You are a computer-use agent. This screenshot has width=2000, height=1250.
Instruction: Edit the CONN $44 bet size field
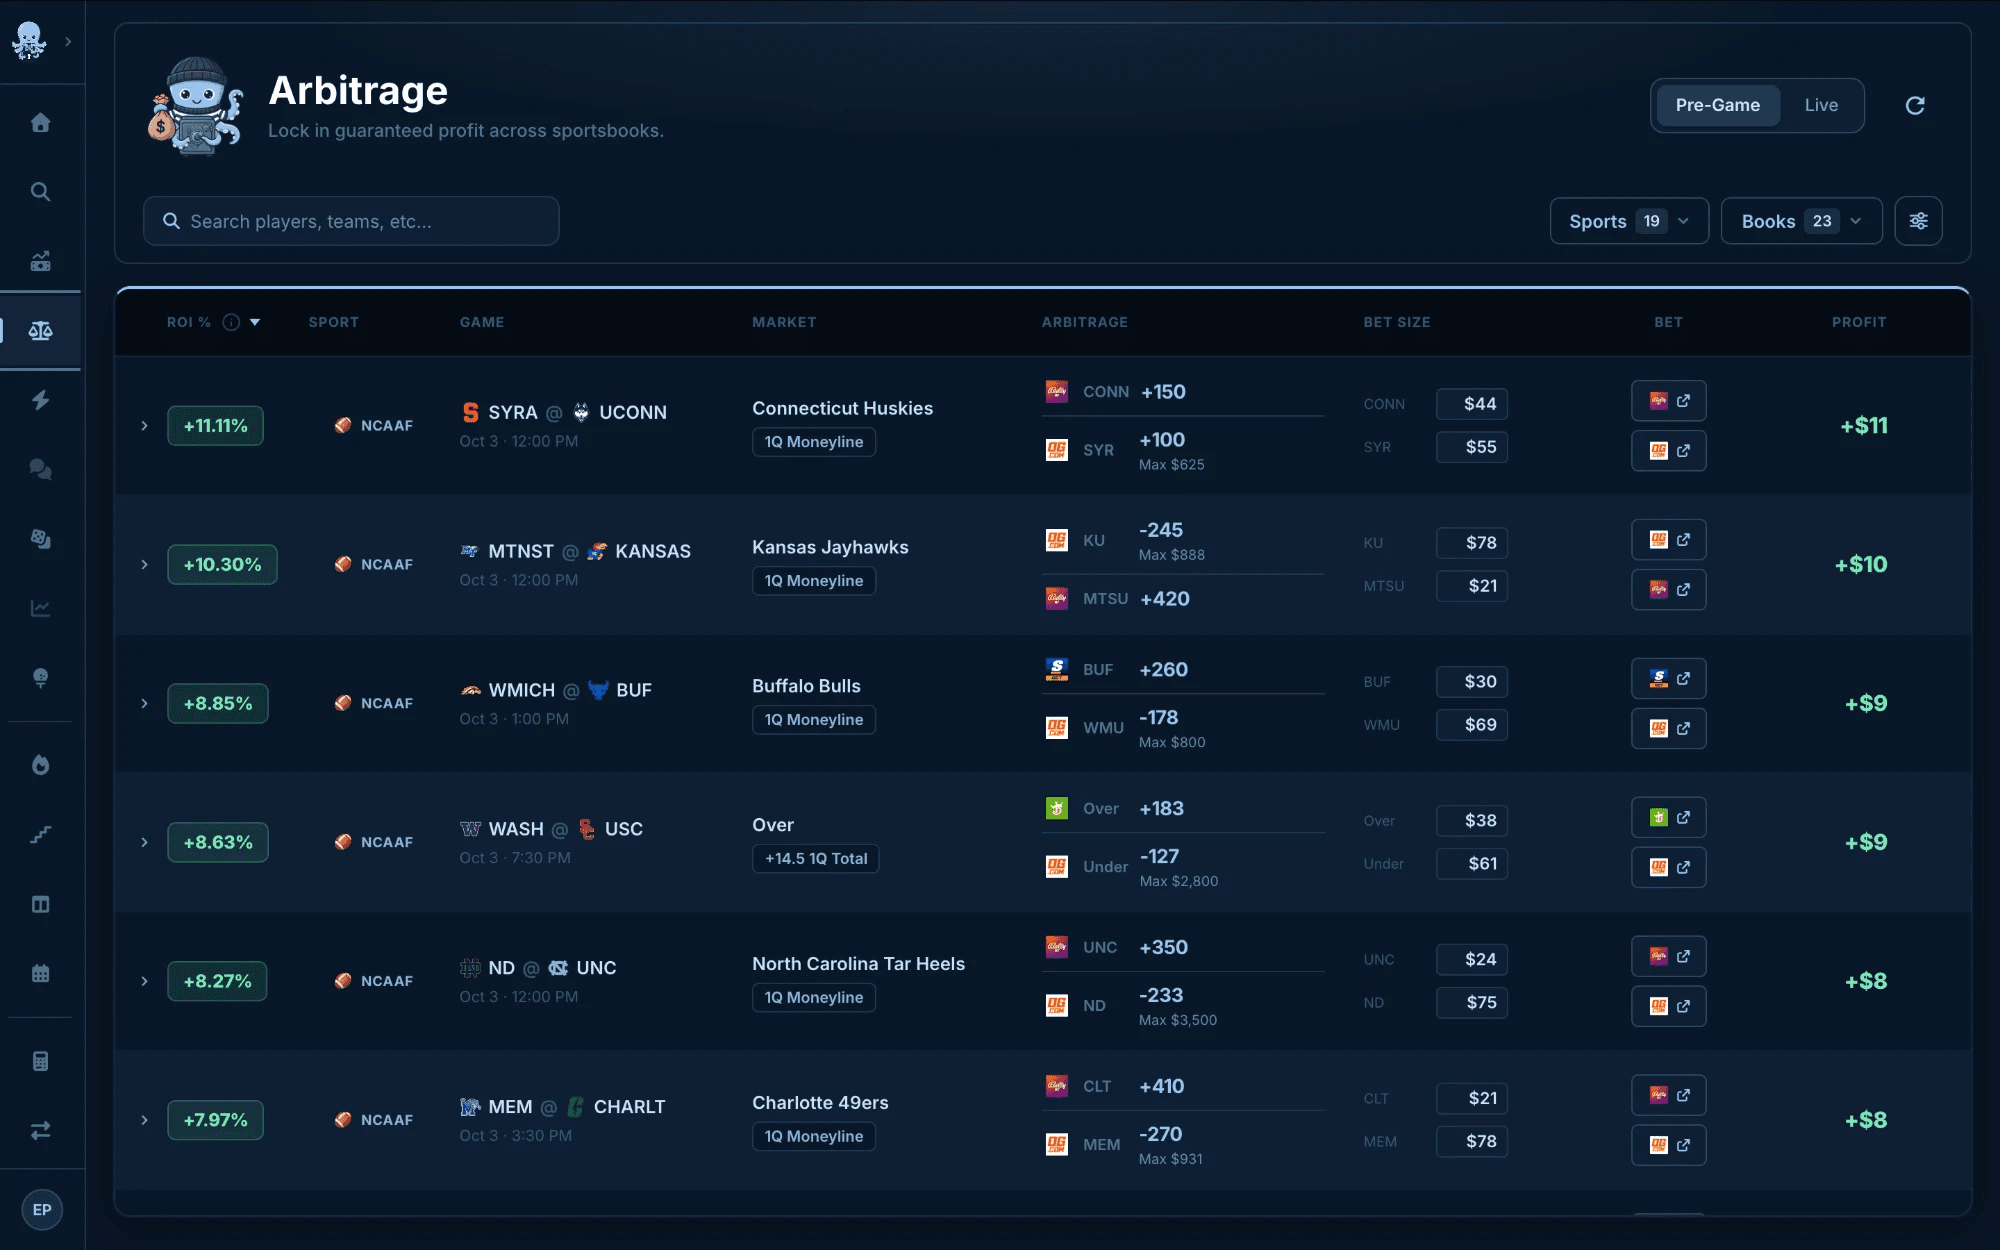coord(1472,404)
